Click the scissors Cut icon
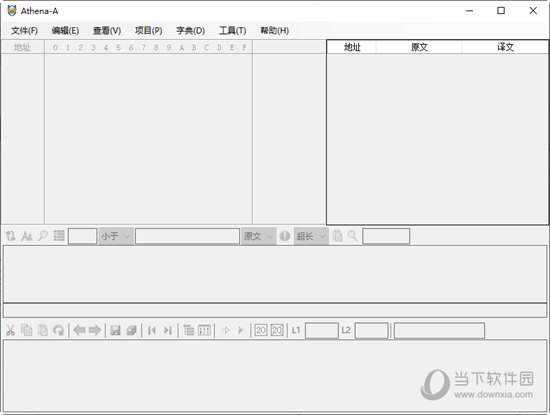Image resolution: width=550 pixels, height=415 pixels. point(11,330)
